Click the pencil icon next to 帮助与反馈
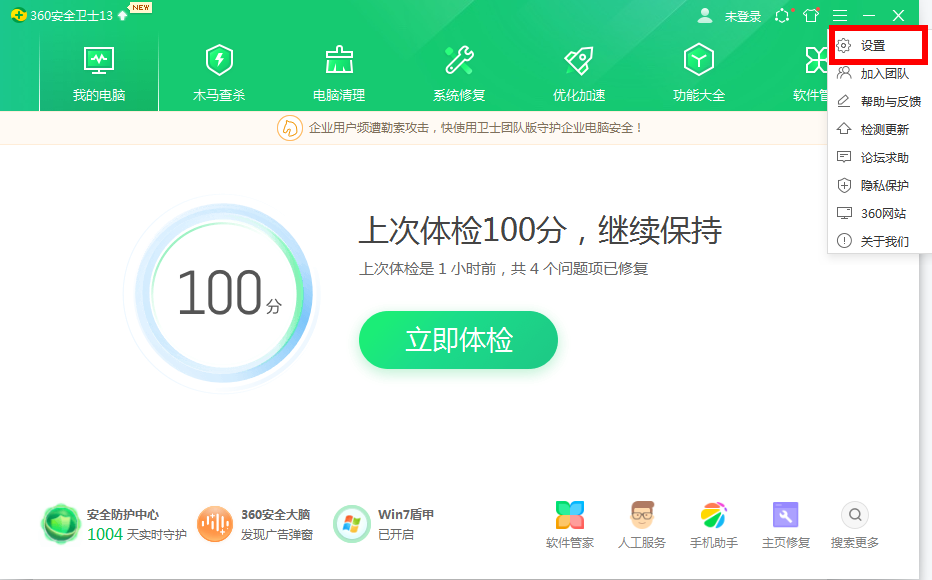 [x=844, y=101]
